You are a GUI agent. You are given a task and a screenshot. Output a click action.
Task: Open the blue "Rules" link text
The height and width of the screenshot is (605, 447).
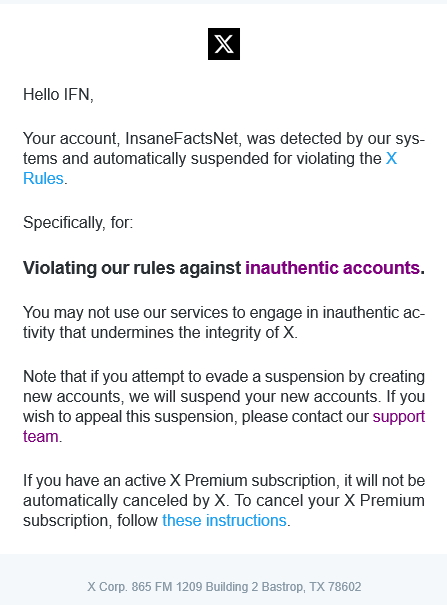(x=43, y=179)
